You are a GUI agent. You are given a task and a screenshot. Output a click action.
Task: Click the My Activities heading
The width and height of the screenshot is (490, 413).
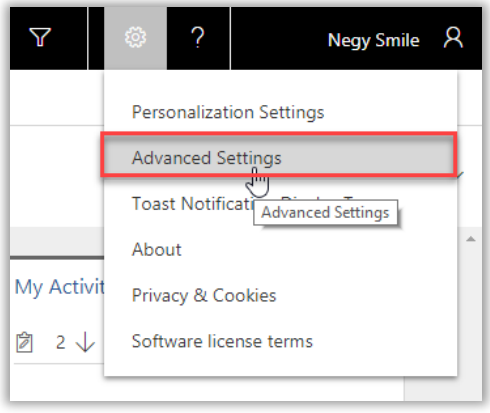(60, 287)
